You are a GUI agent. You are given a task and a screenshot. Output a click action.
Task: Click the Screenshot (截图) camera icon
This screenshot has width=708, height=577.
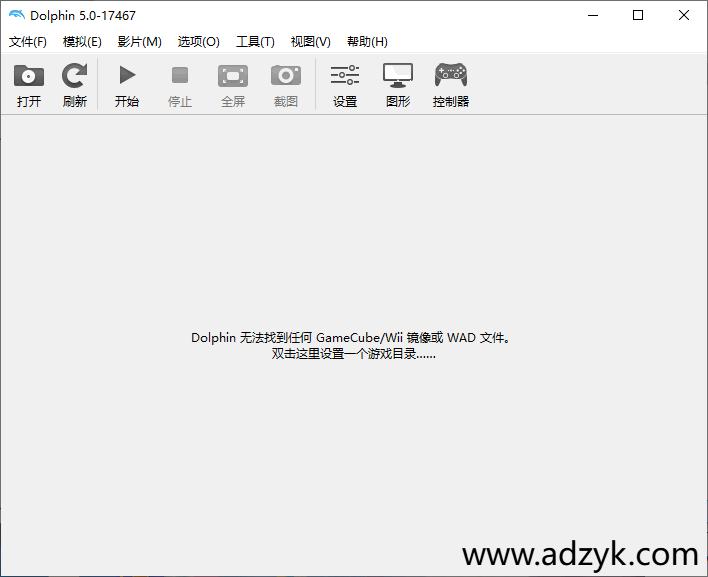tap(286, 75)
